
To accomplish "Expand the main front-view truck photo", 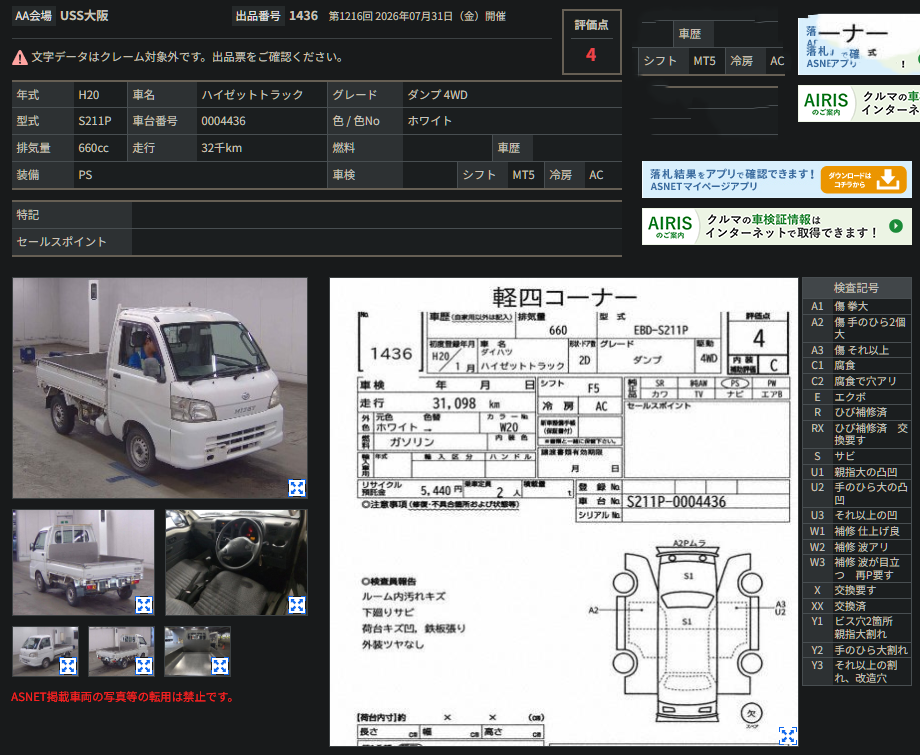I will pyautogui.click(x=297, y=488).
